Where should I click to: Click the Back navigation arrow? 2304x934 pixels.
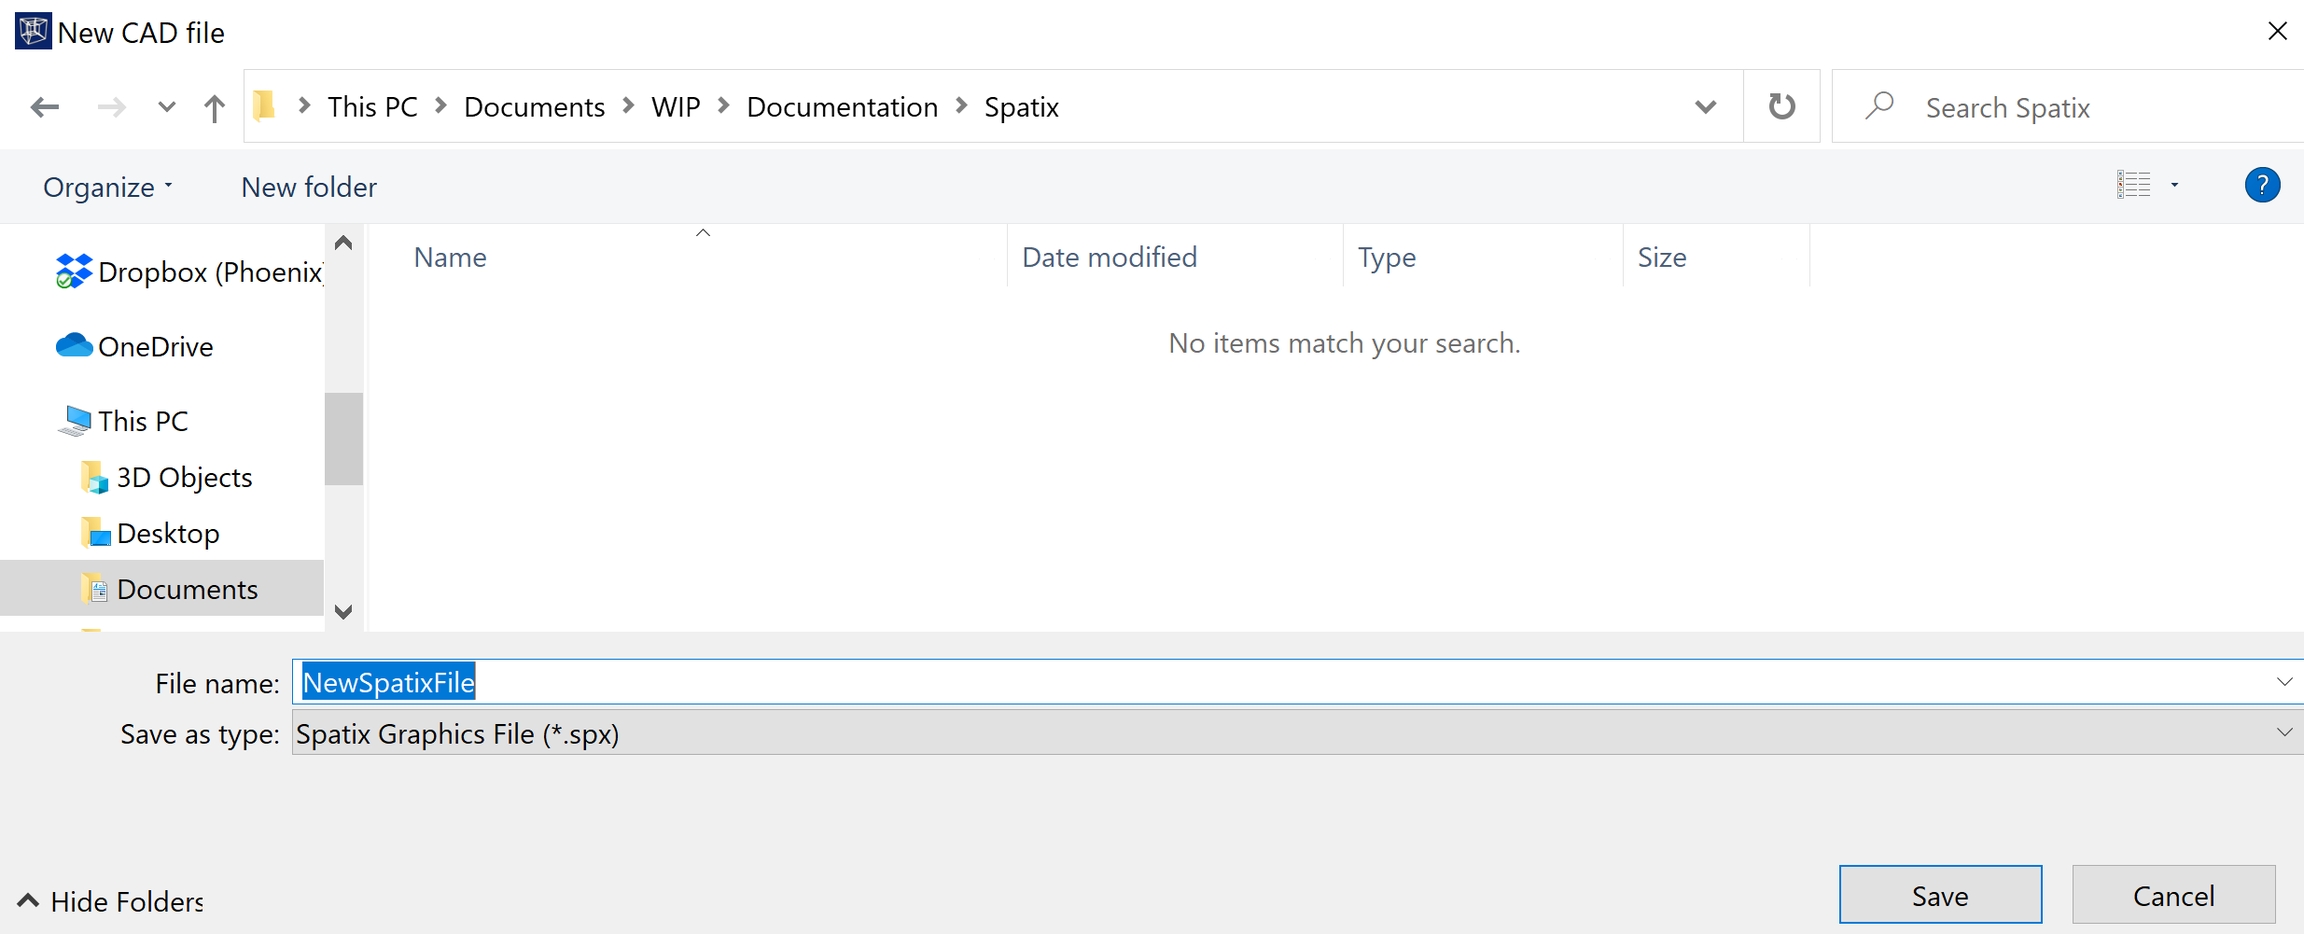click(44, 107)
